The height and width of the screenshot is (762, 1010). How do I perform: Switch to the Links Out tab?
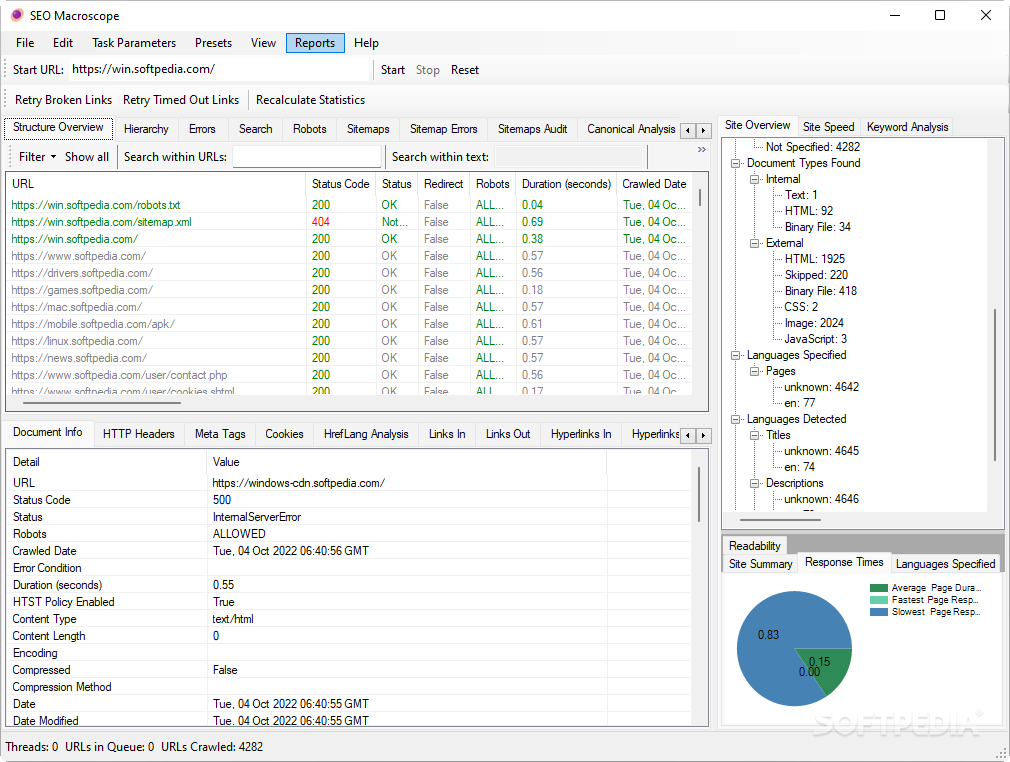[508, 434]
